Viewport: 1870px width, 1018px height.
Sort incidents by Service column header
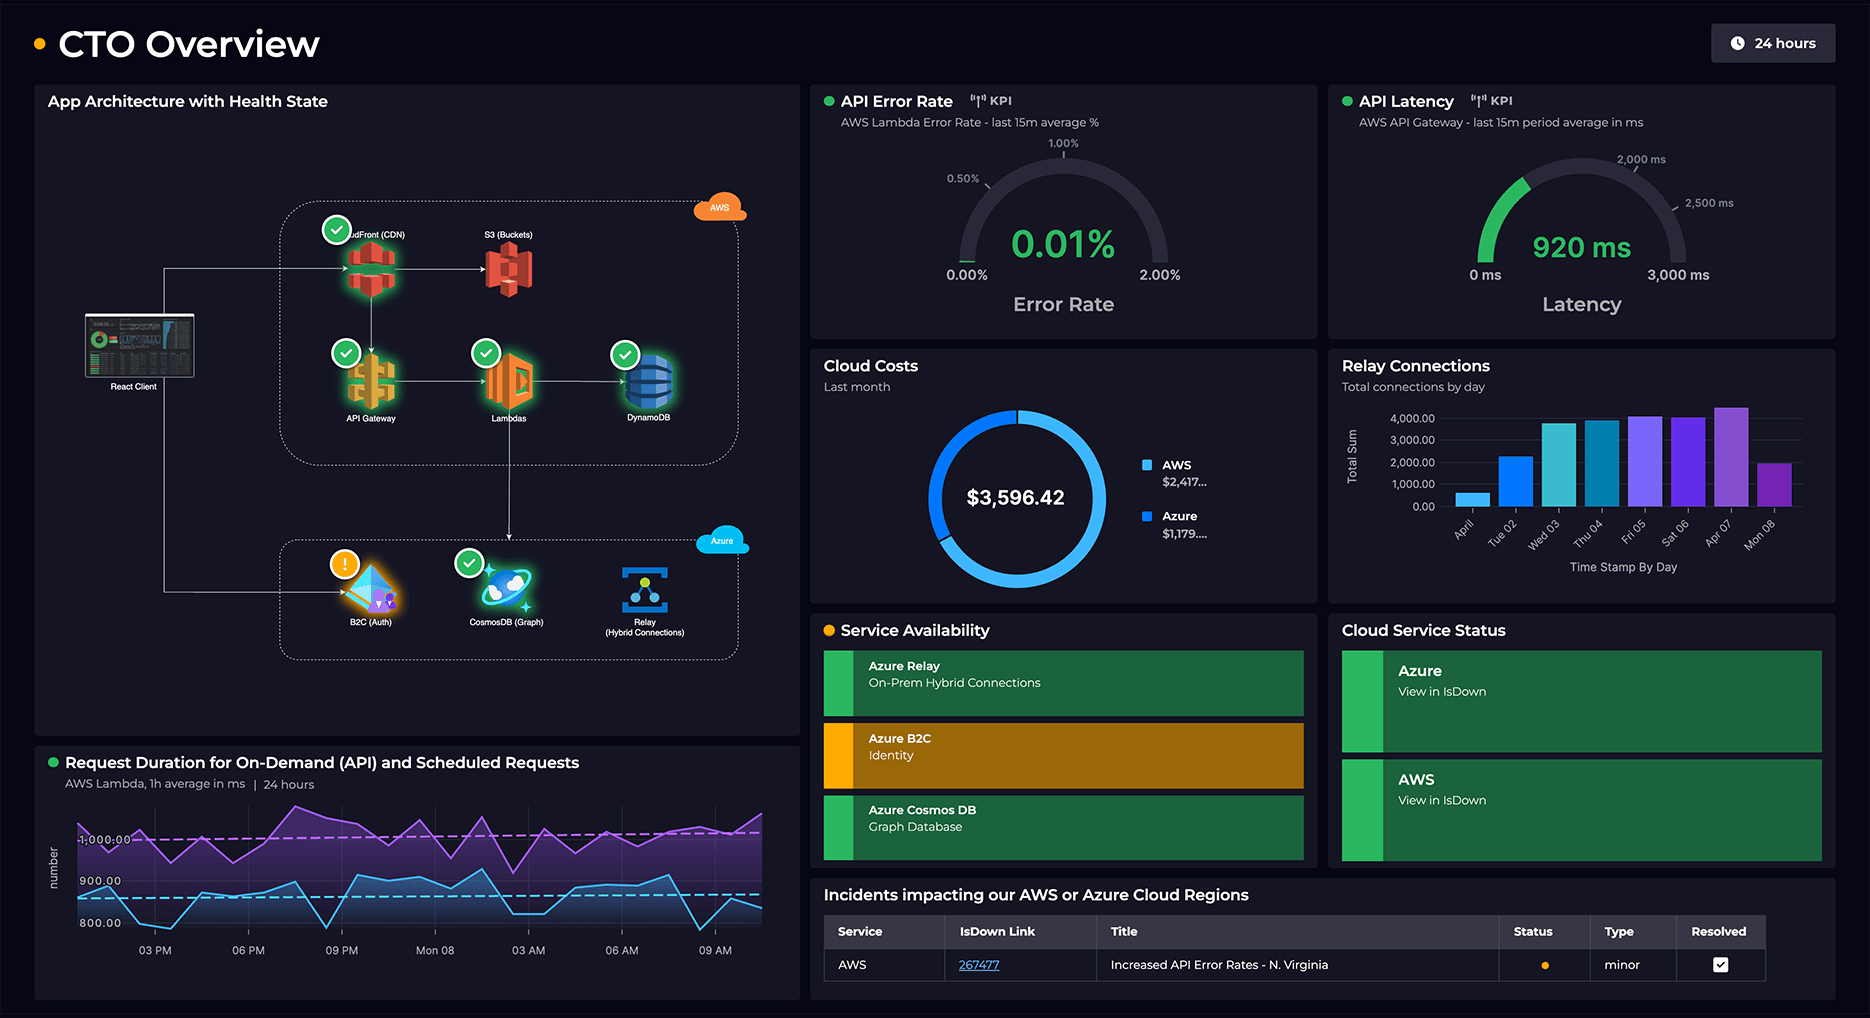click(x=859, y=931)
